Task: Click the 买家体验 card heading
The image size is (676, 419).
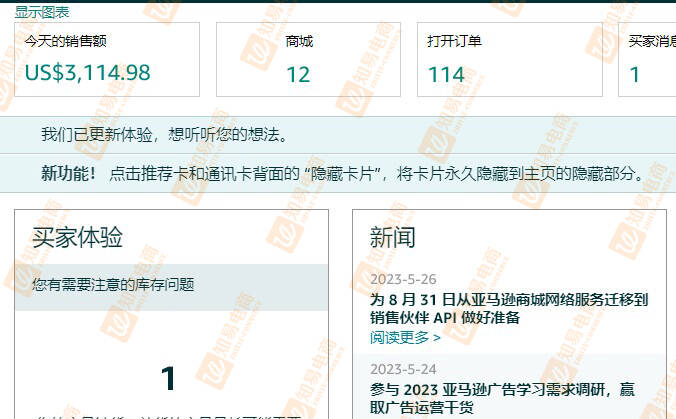Action: (78, 237)
